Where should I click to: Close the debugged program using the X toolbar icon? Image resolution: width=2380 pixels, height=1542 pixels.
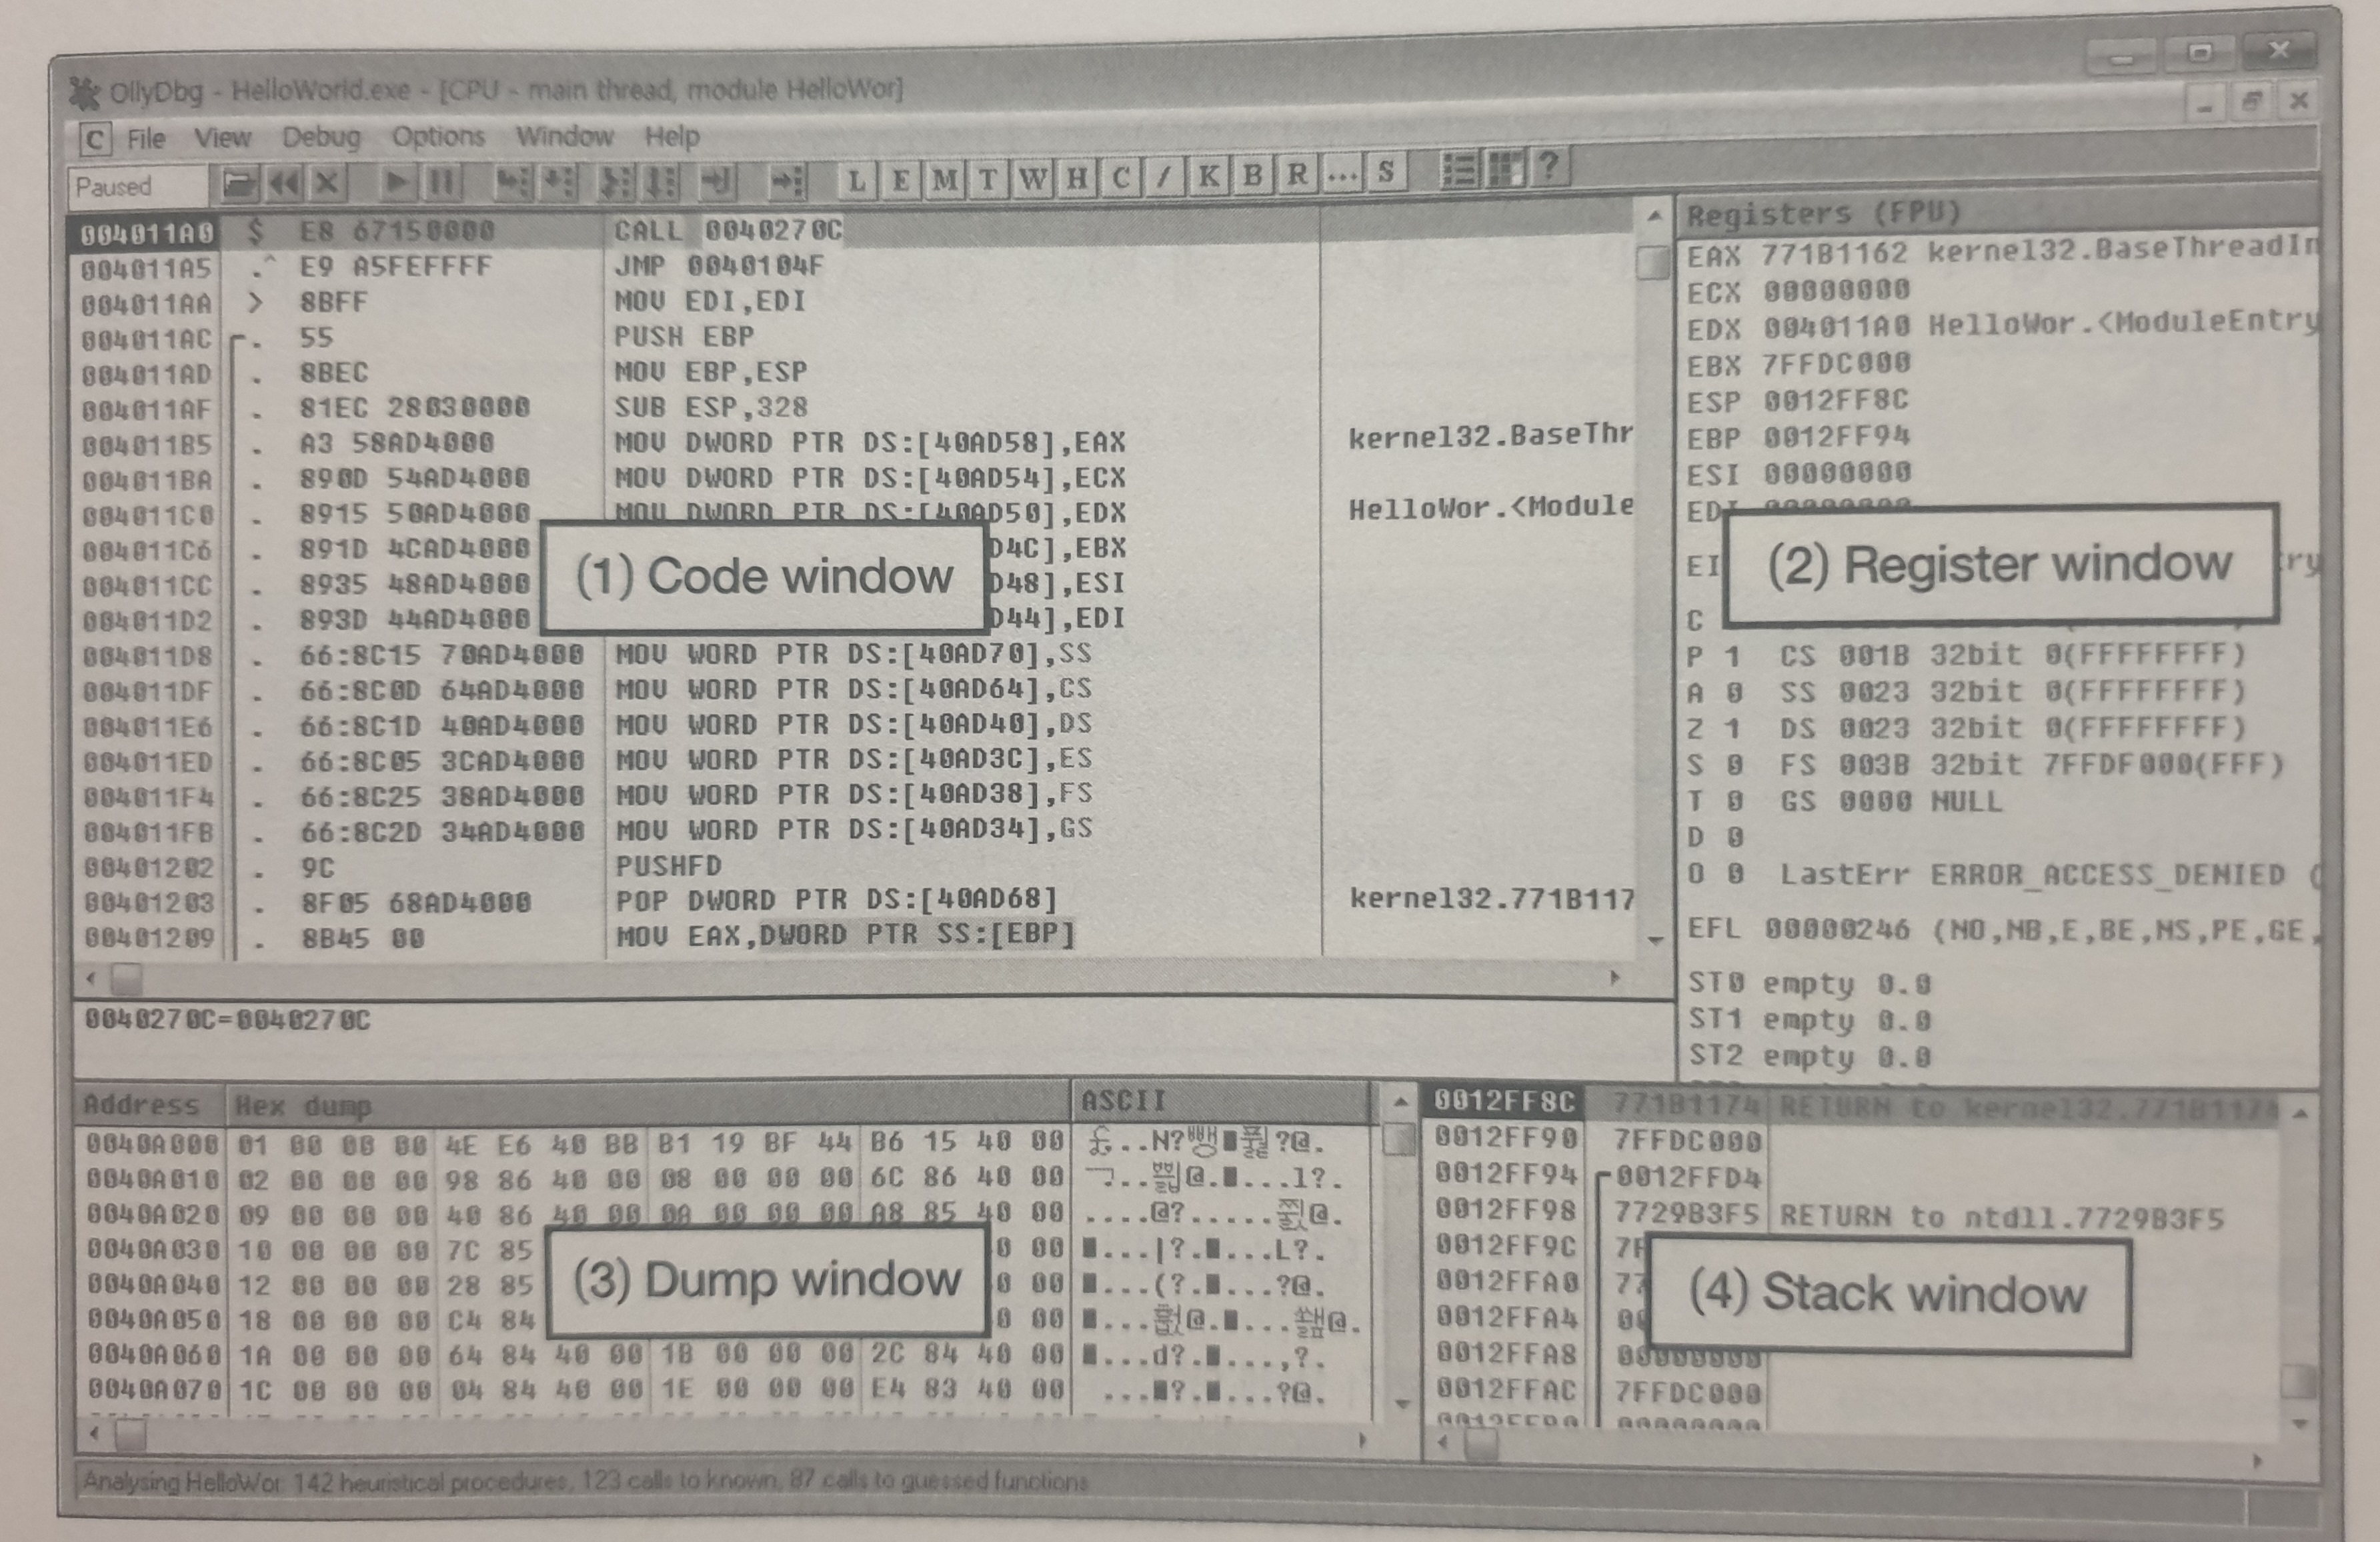coord(326,184)
